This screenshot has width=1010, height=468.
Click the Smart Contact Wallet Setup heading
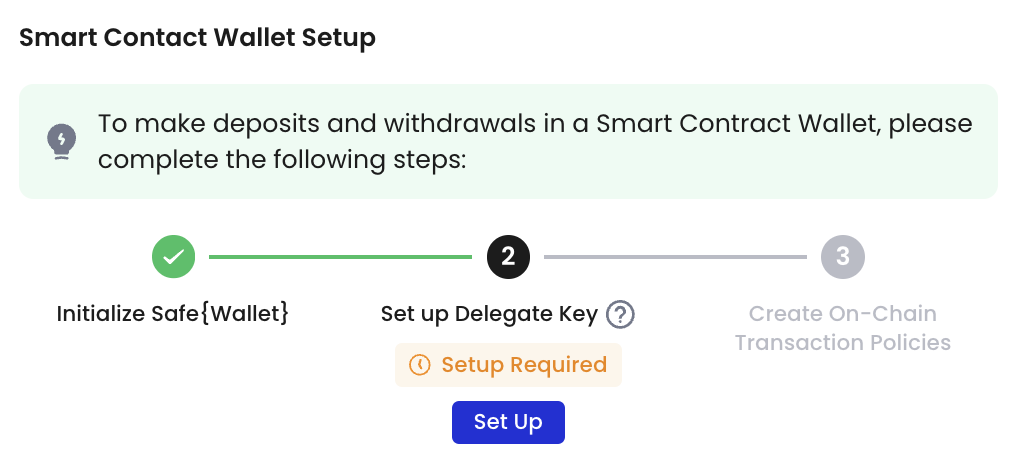click(x=197, y=38)
